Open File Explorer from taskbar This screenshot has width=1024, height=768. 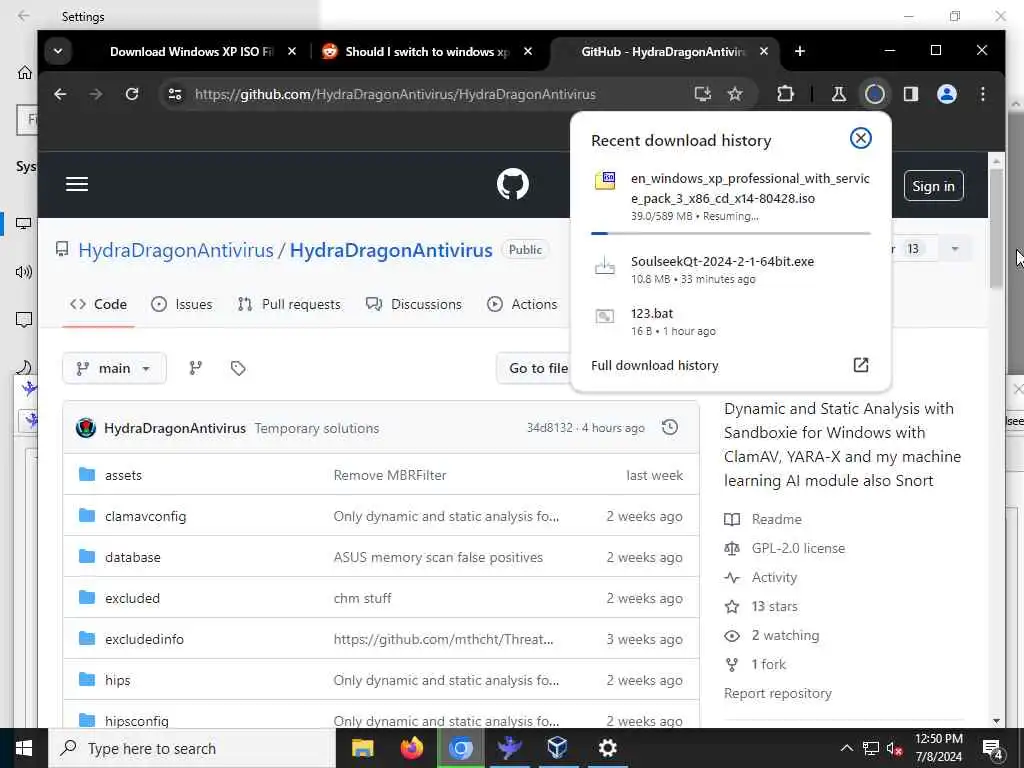(362, 748)
